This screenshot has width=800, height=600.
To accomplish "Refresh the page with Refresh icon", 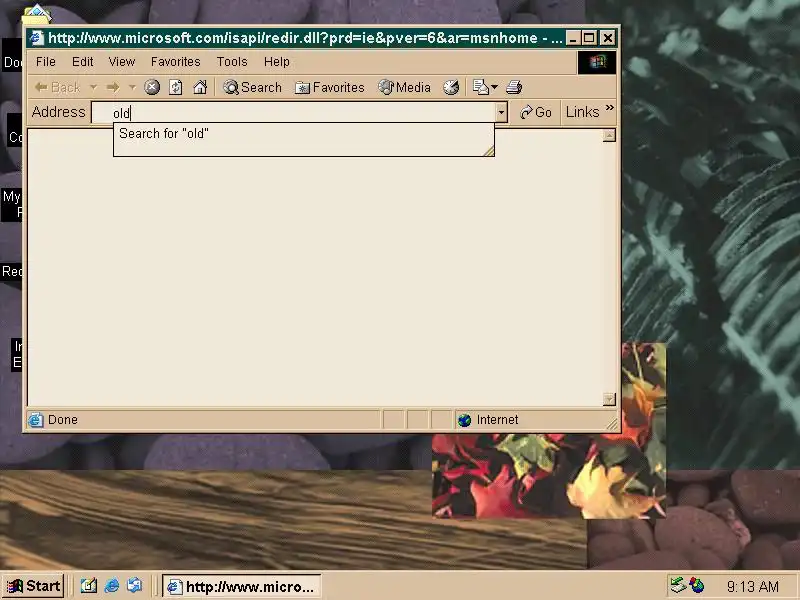I will tap(176, 87).
